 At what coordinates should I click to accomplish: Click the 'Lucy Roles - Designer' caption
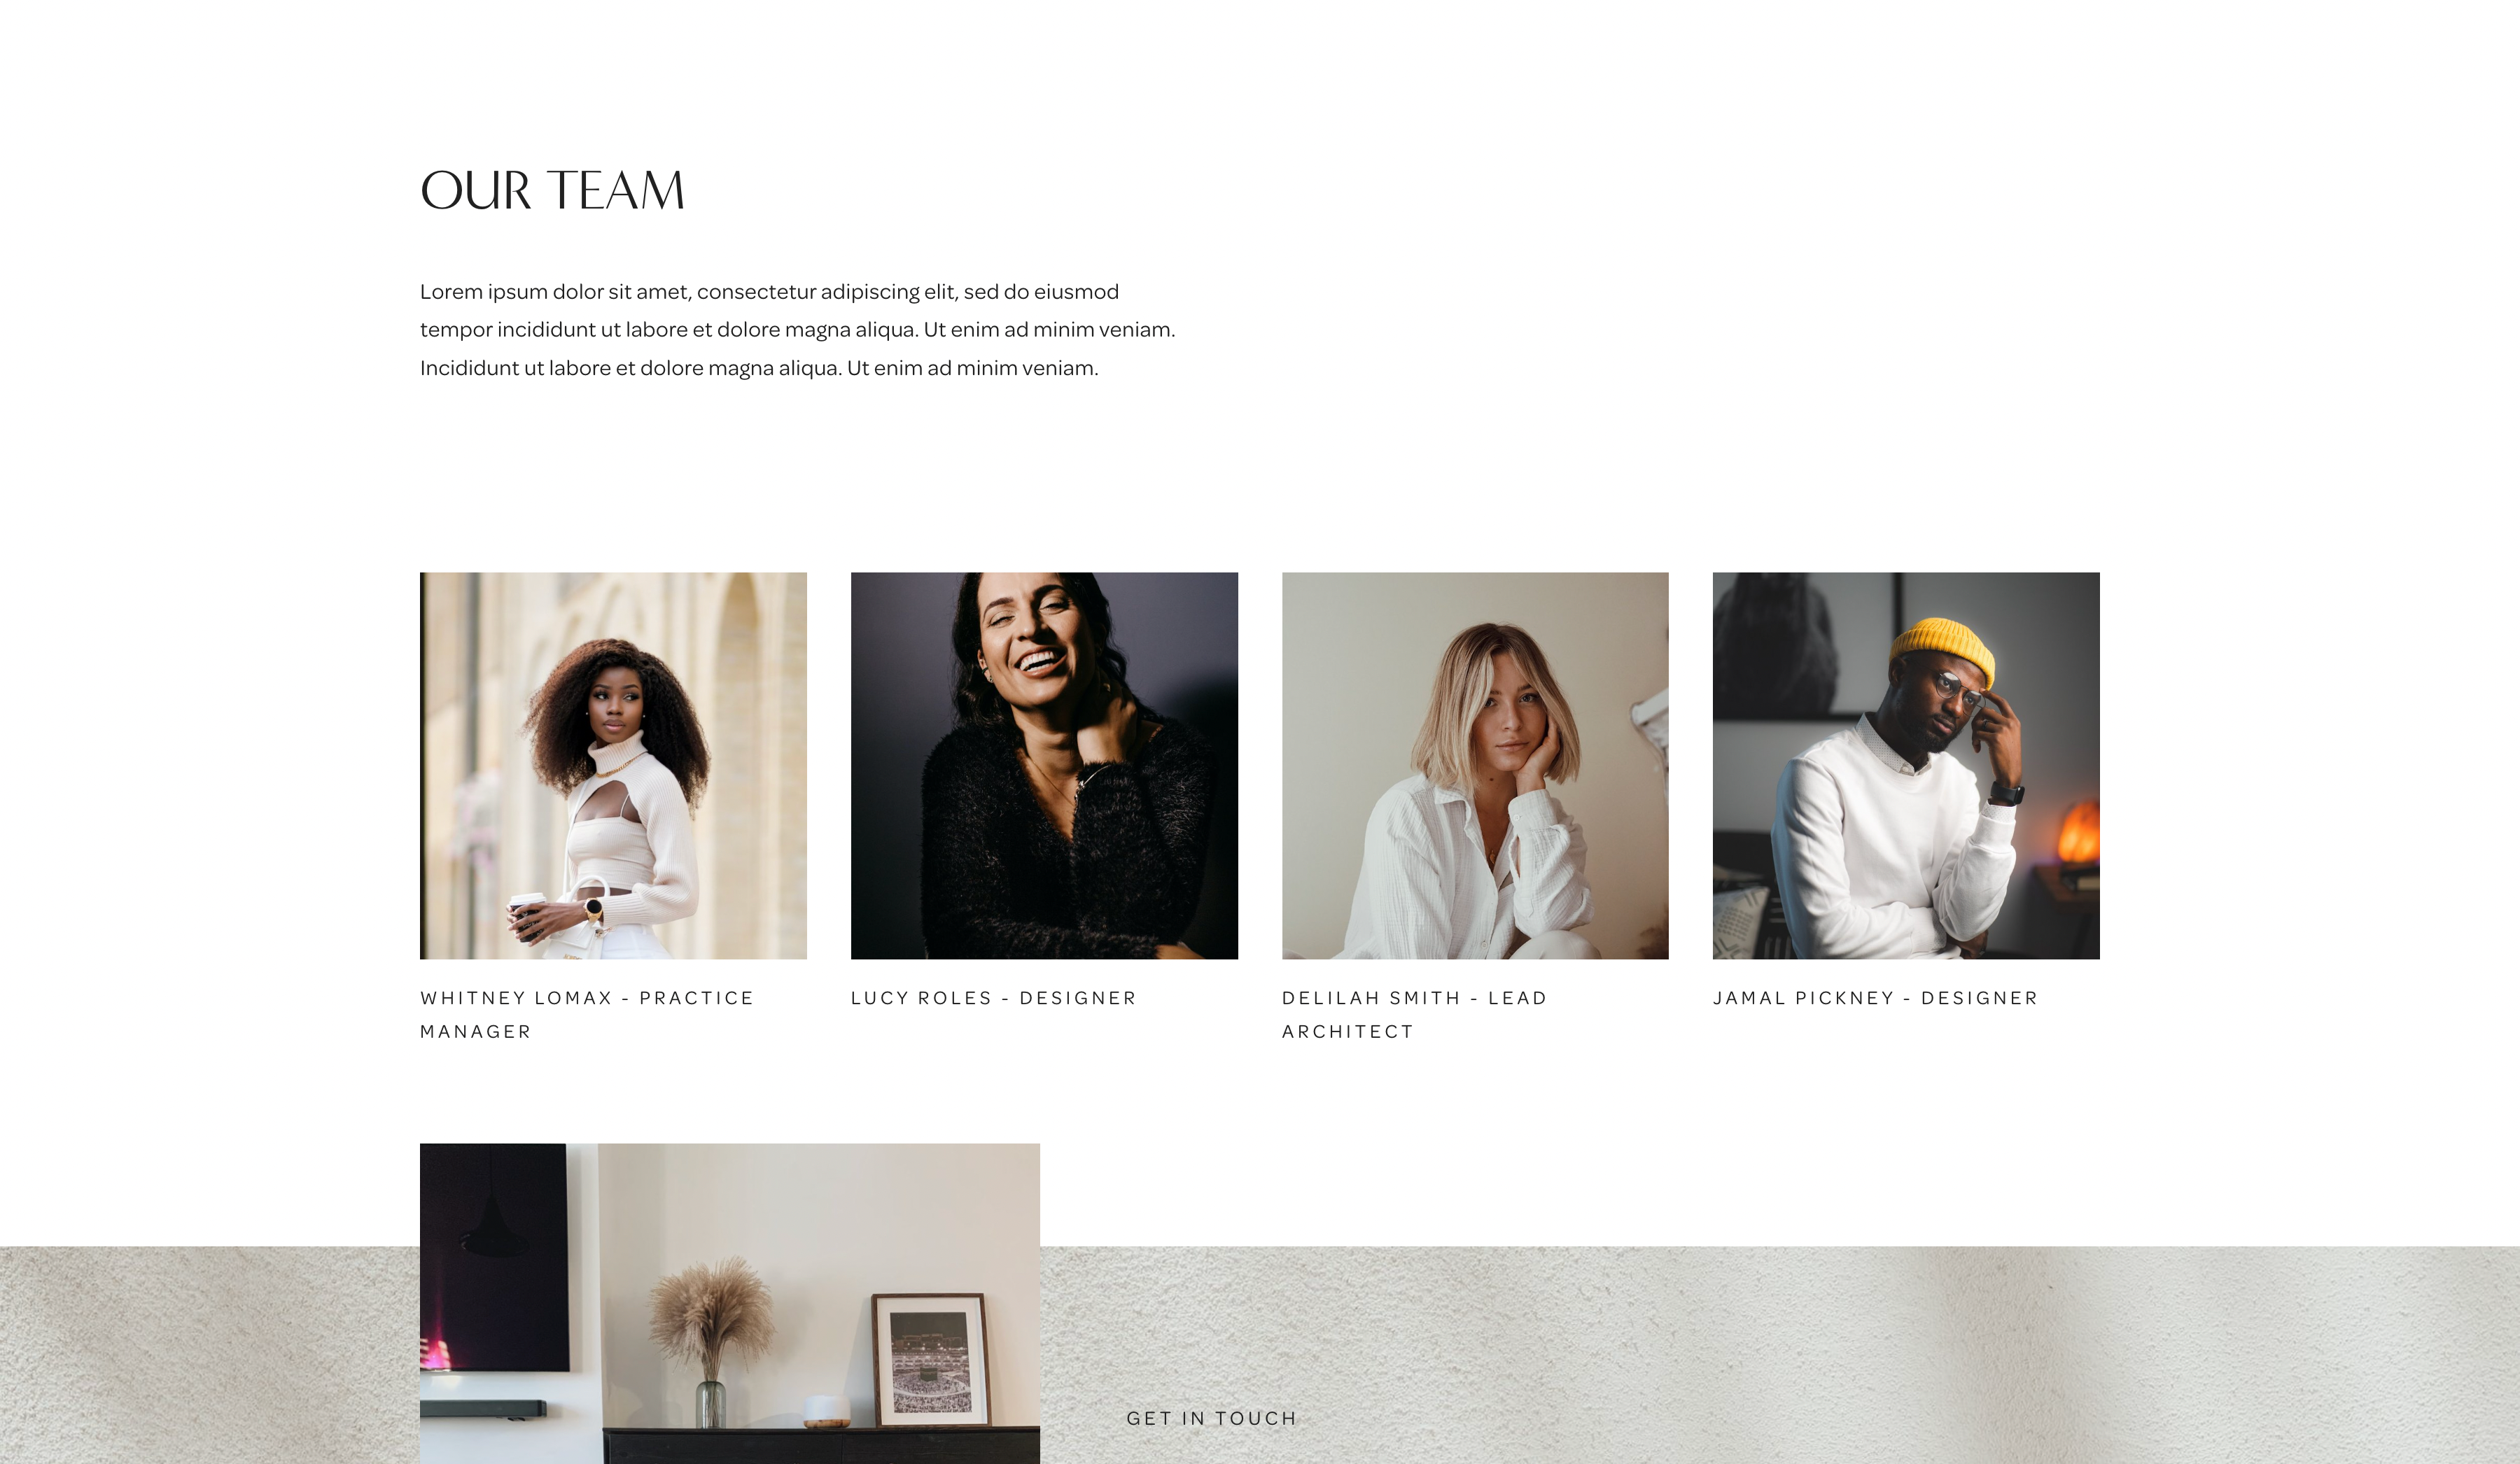pos(994,998)
